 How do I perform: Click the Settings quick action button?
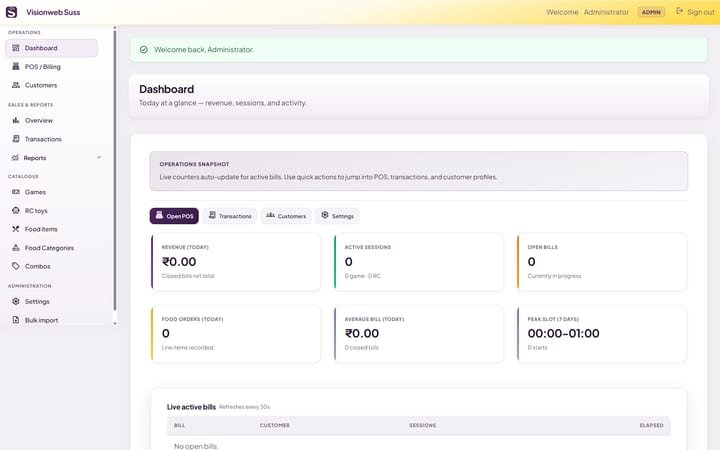coord(337,216)
